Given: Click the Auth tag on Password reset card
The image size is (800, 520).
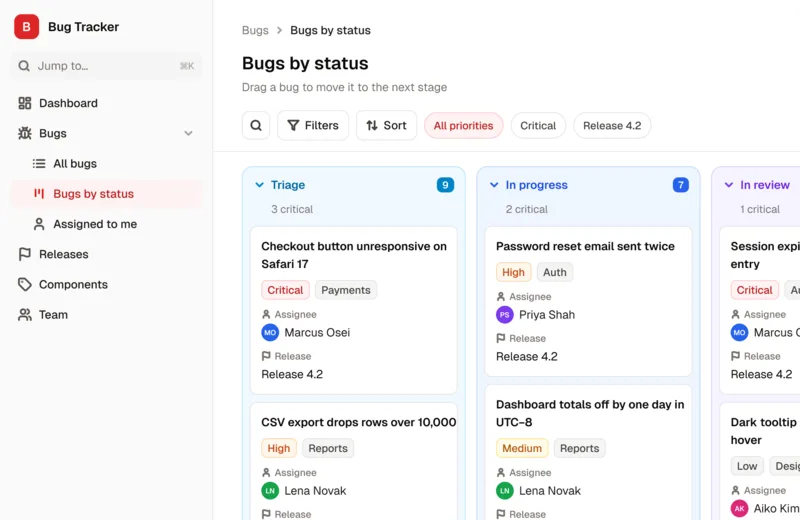Looking at the screenshot, I should (555, 272).
